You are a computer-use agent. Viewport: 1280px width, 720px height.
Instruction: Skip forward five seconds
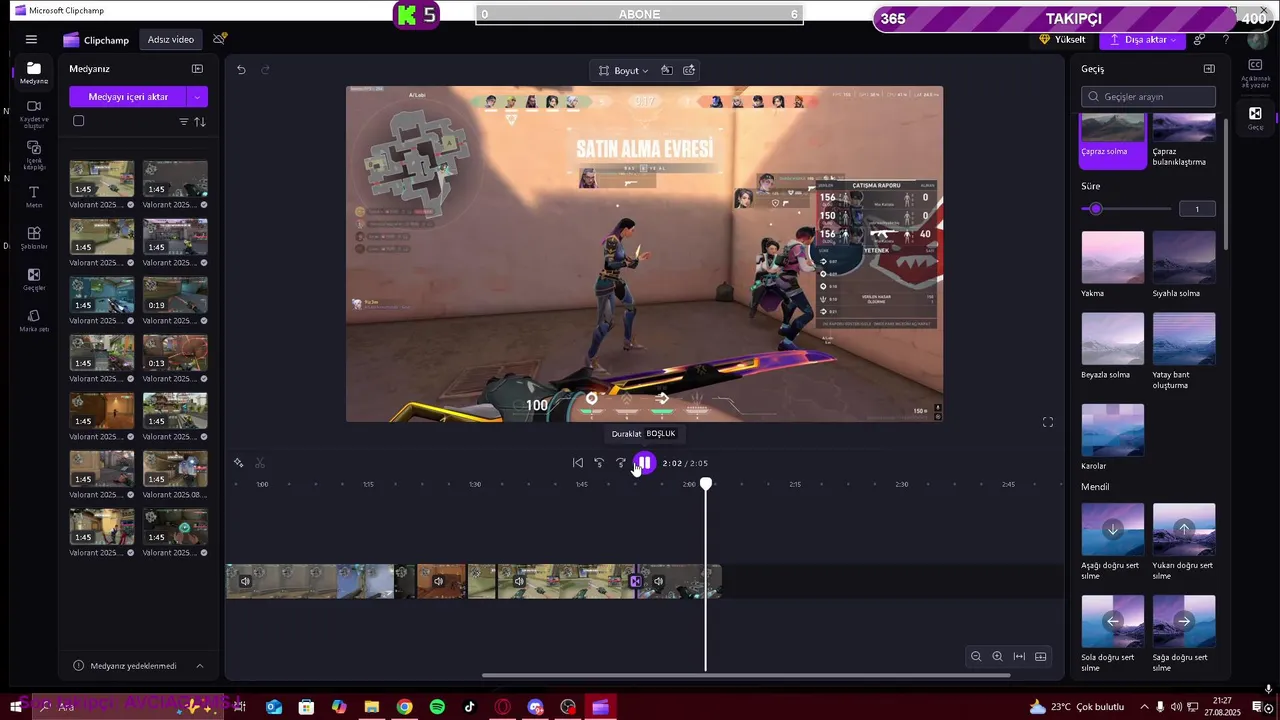click(621, 463)
